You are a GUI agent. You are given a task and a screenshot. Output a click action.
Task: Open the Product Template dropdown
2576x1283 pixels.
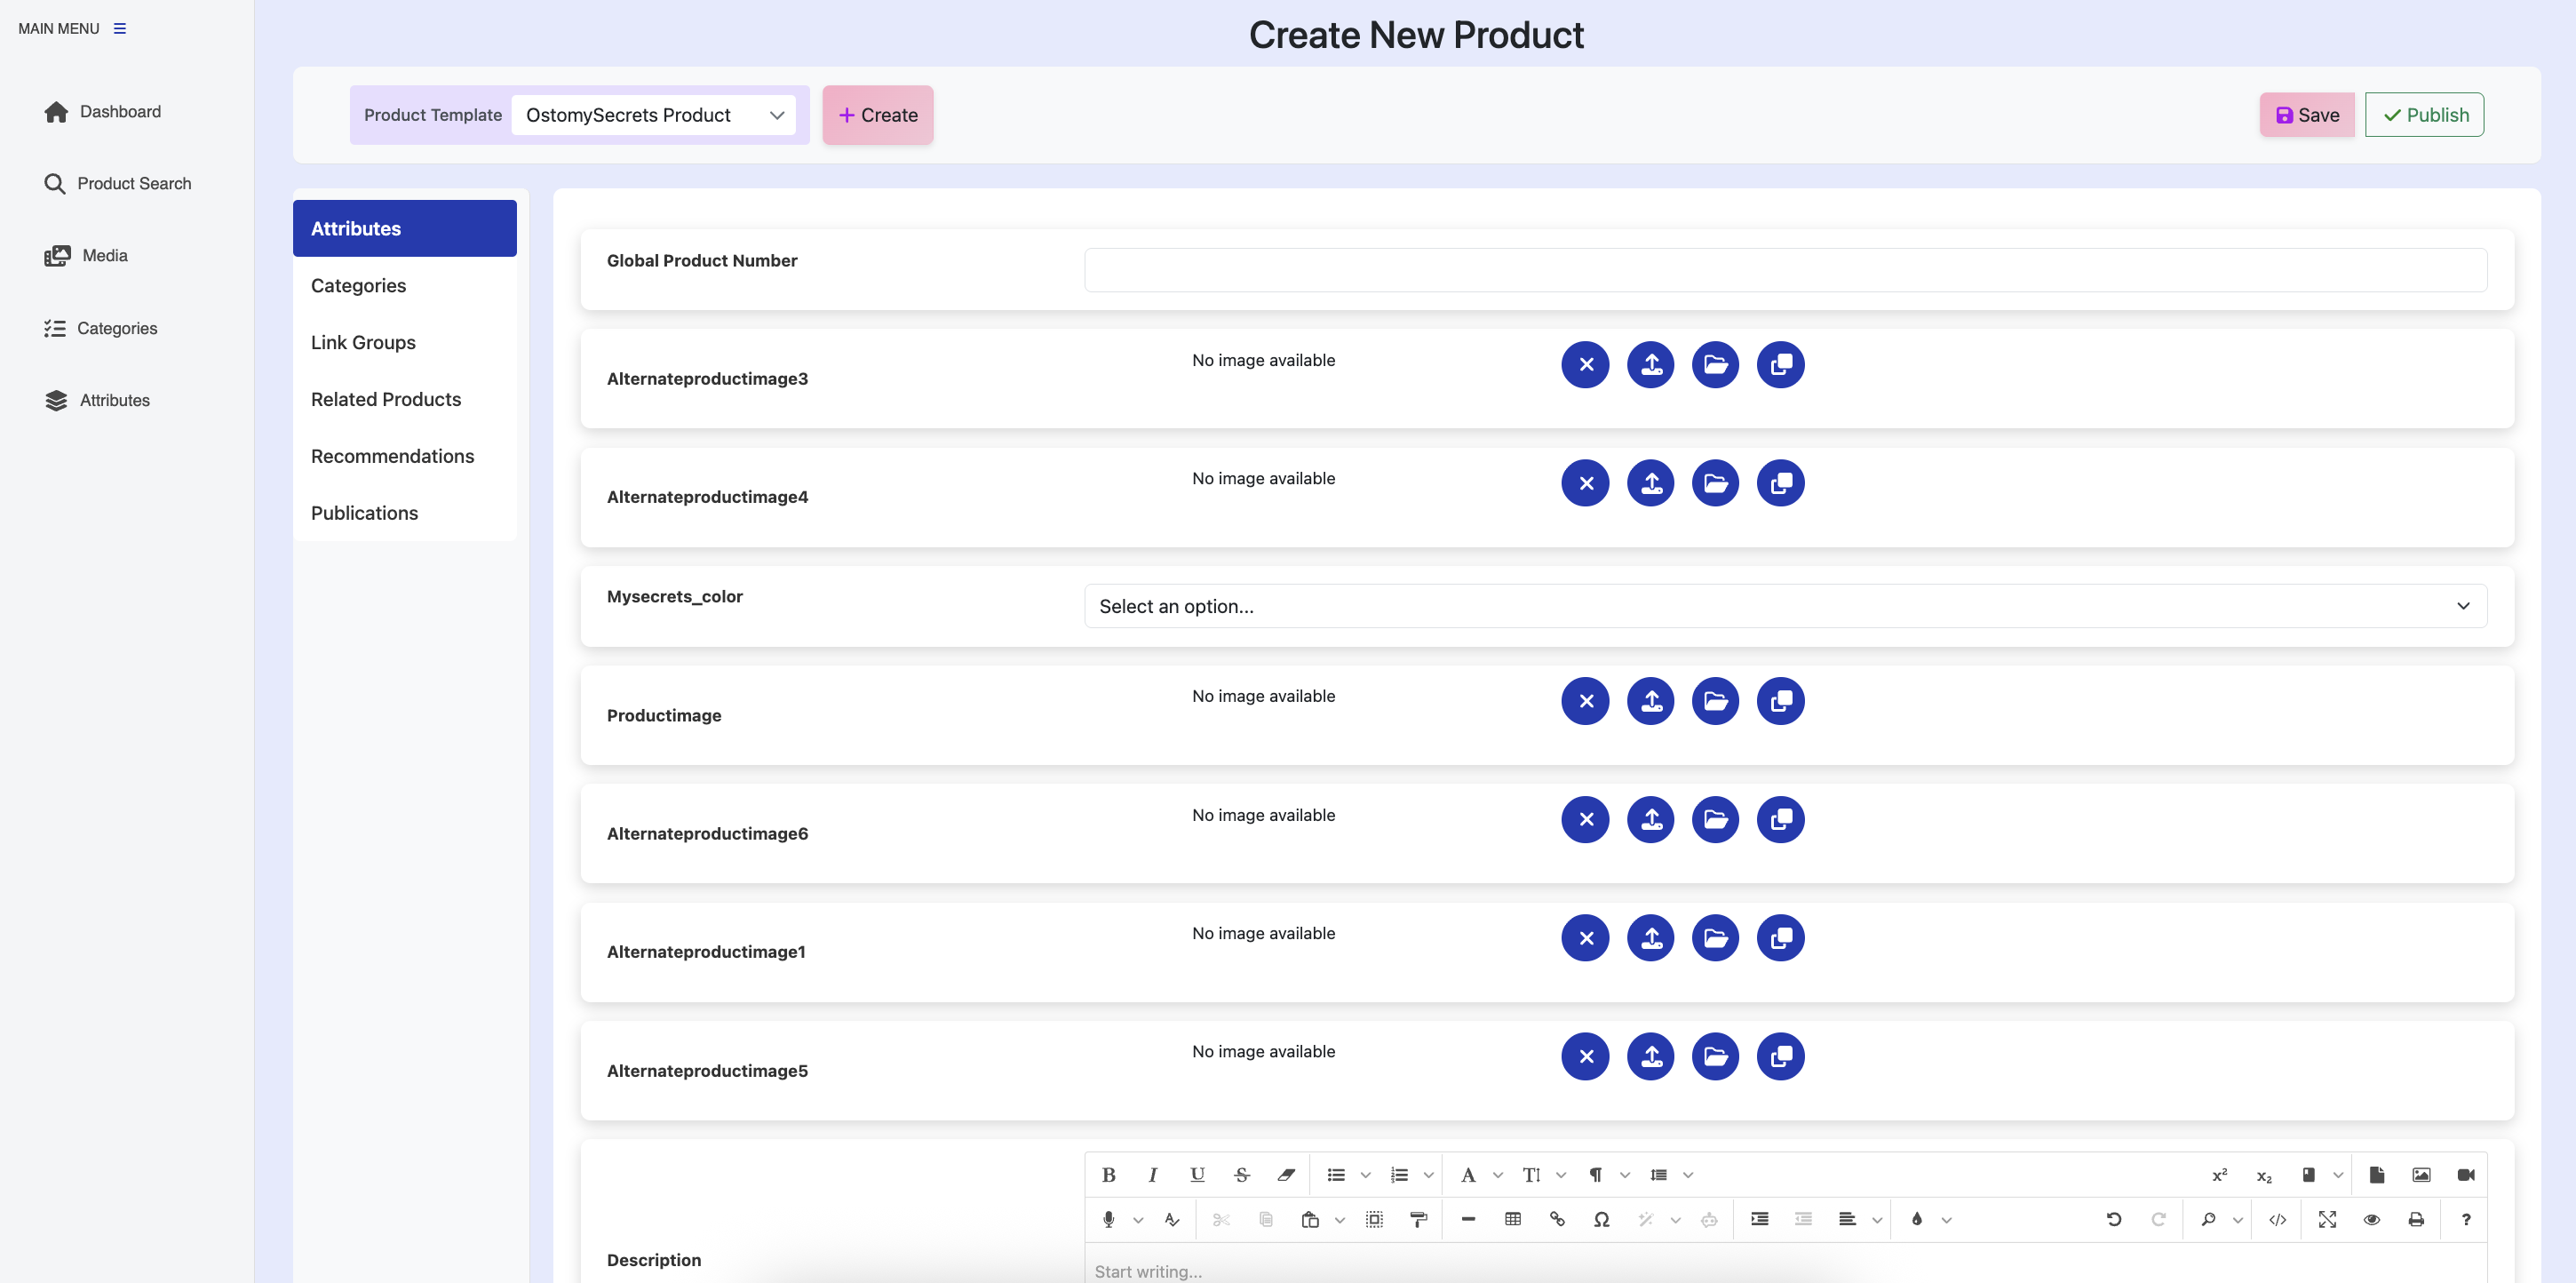[654, 115]
